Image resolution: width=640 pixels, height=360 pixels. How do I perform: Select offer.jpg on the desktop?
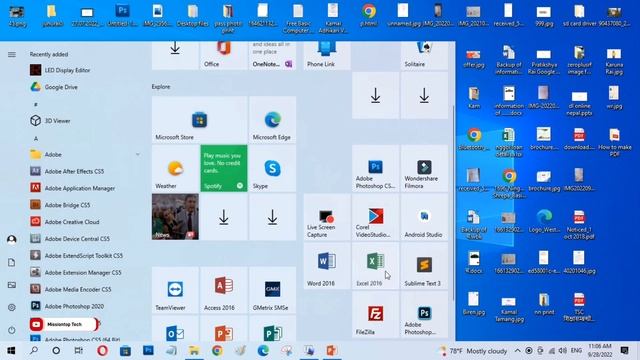click(x=473, y=58)
